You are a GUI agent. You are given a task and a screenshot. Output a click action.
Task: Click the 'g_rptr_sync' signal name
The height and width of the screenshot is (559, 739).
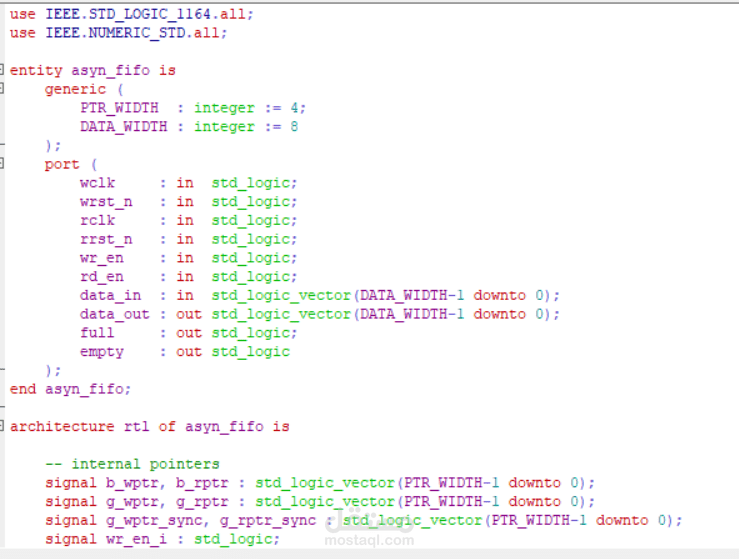(268, 521)
